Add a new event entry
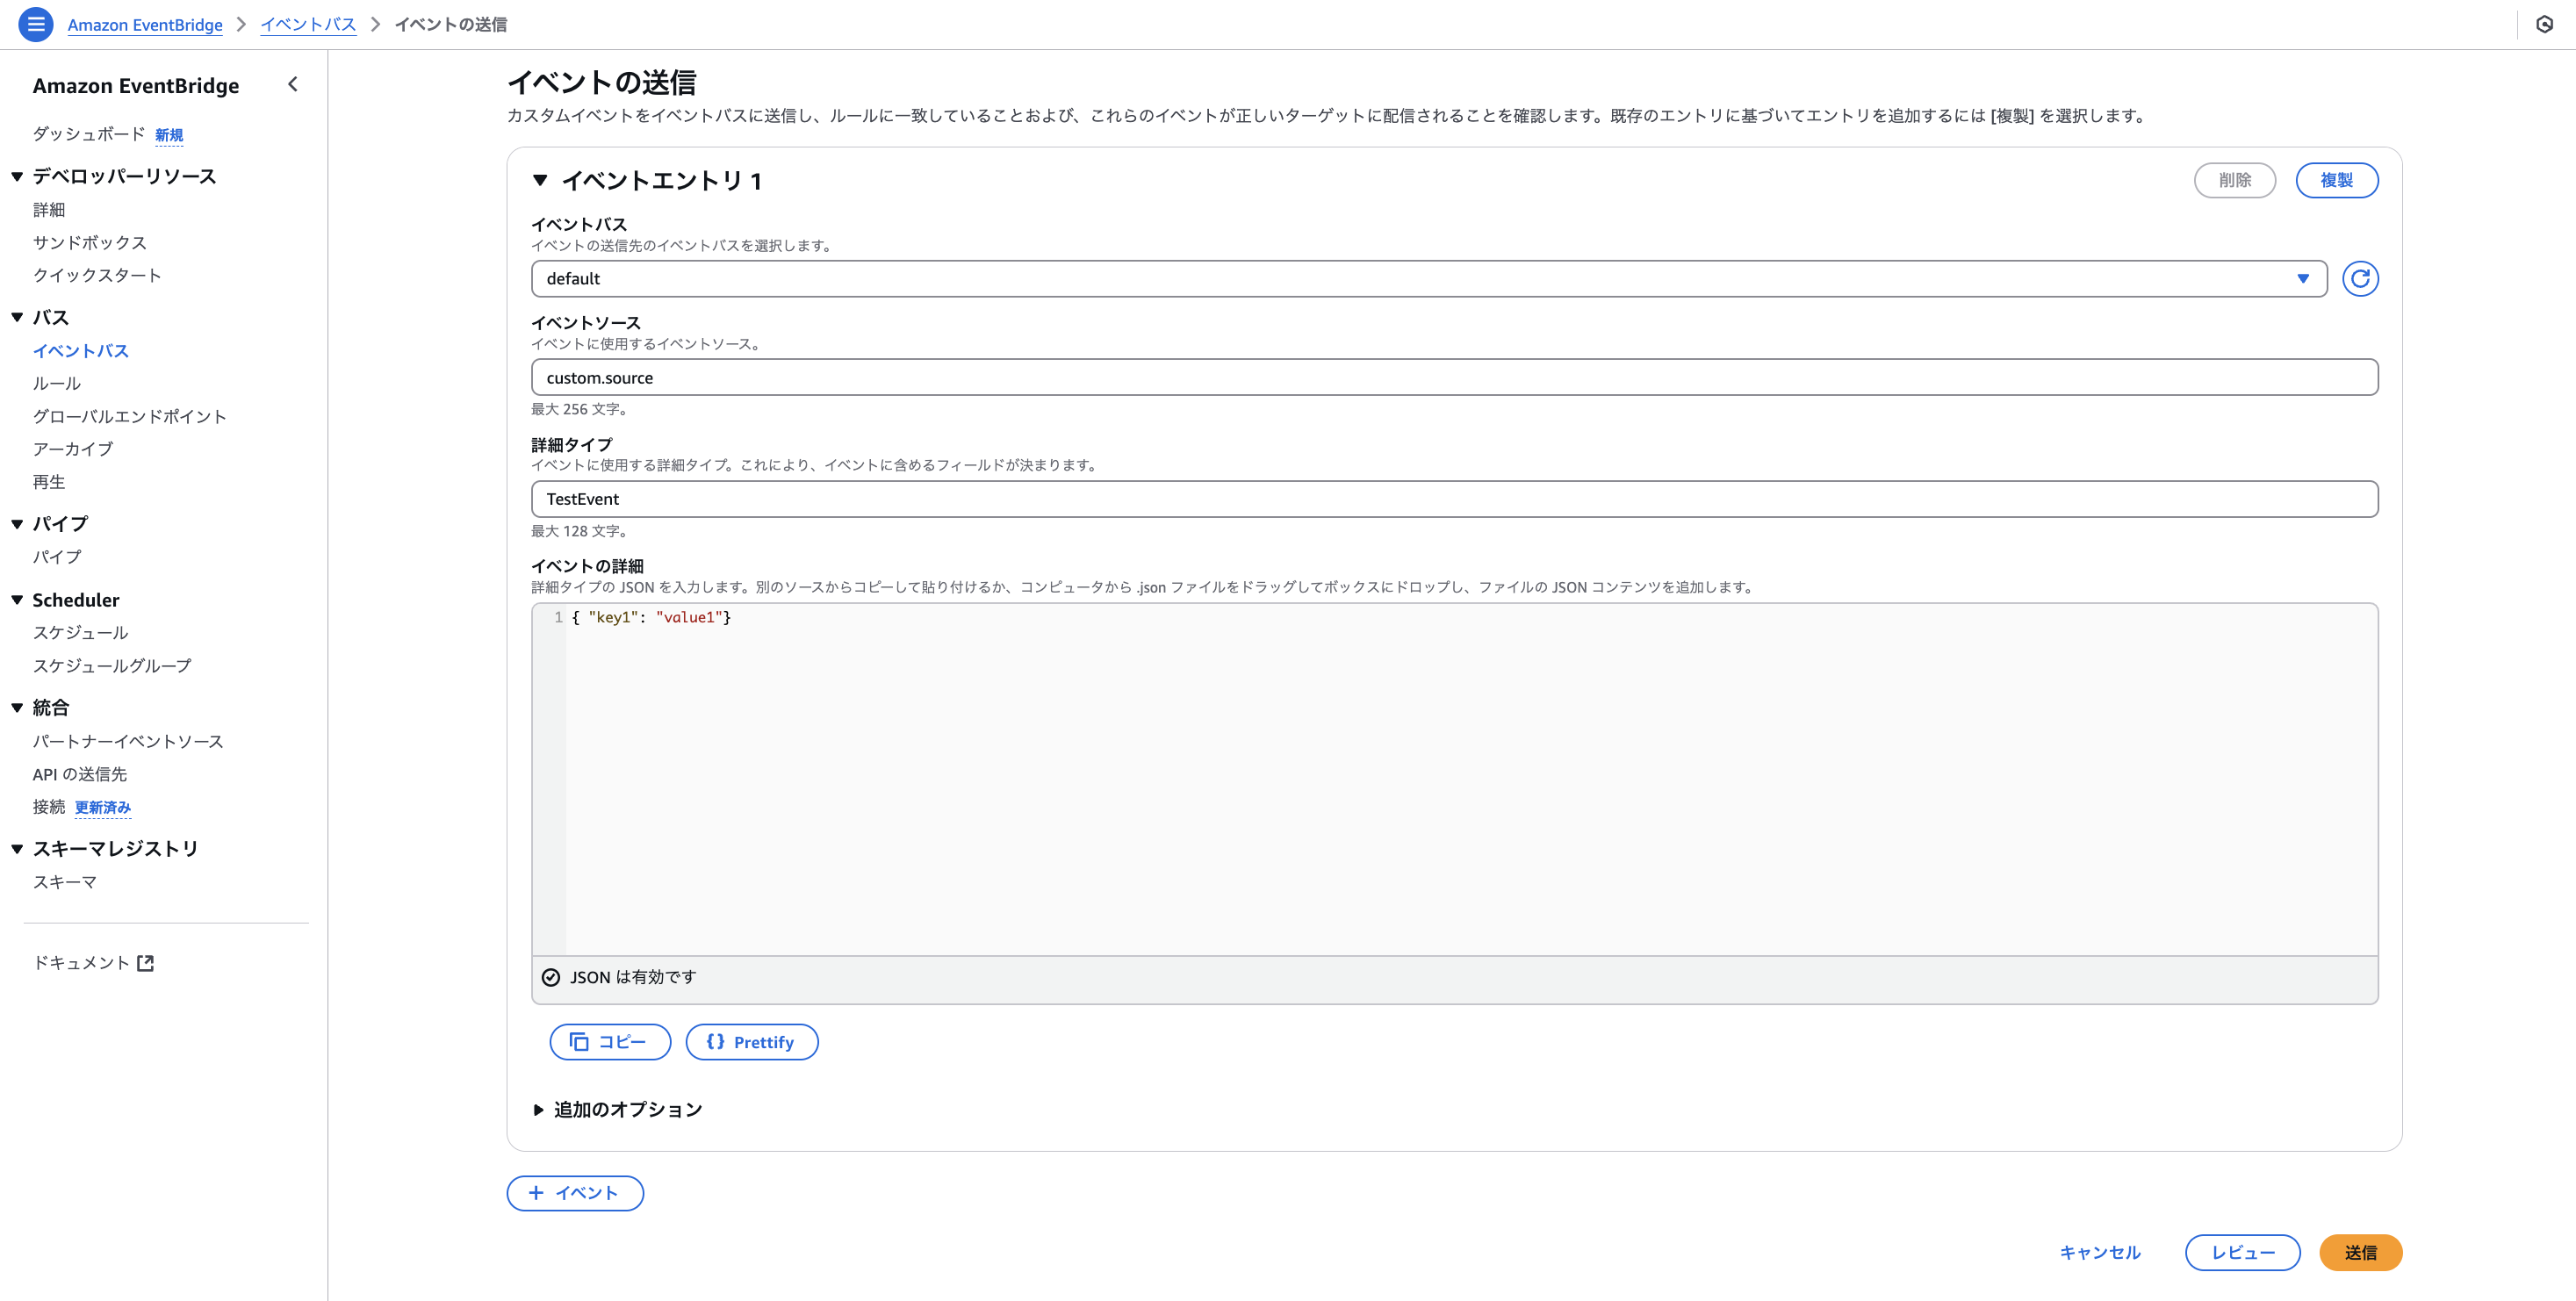The image size is (2576, 1301). (x=575, y=1193)
